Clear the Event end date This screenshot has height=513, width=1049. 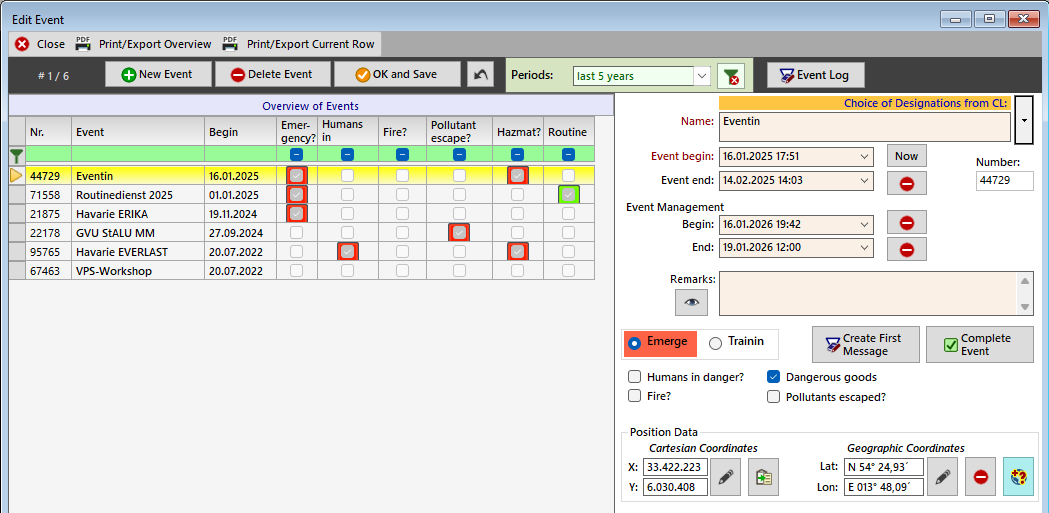click(906, 183)
